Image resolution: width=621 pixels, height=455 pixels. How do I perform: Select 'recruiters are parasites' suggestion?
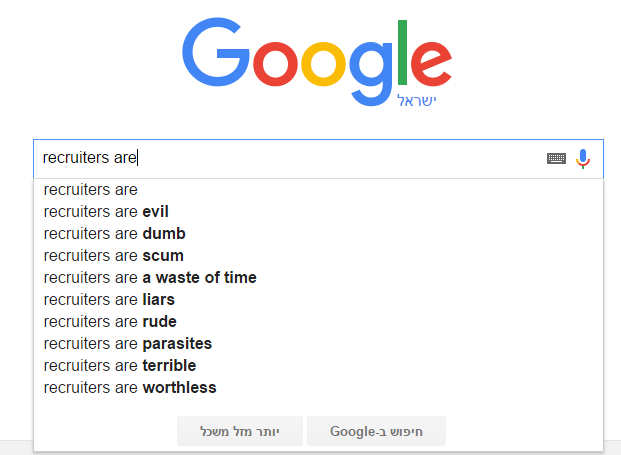click(127, 343)
